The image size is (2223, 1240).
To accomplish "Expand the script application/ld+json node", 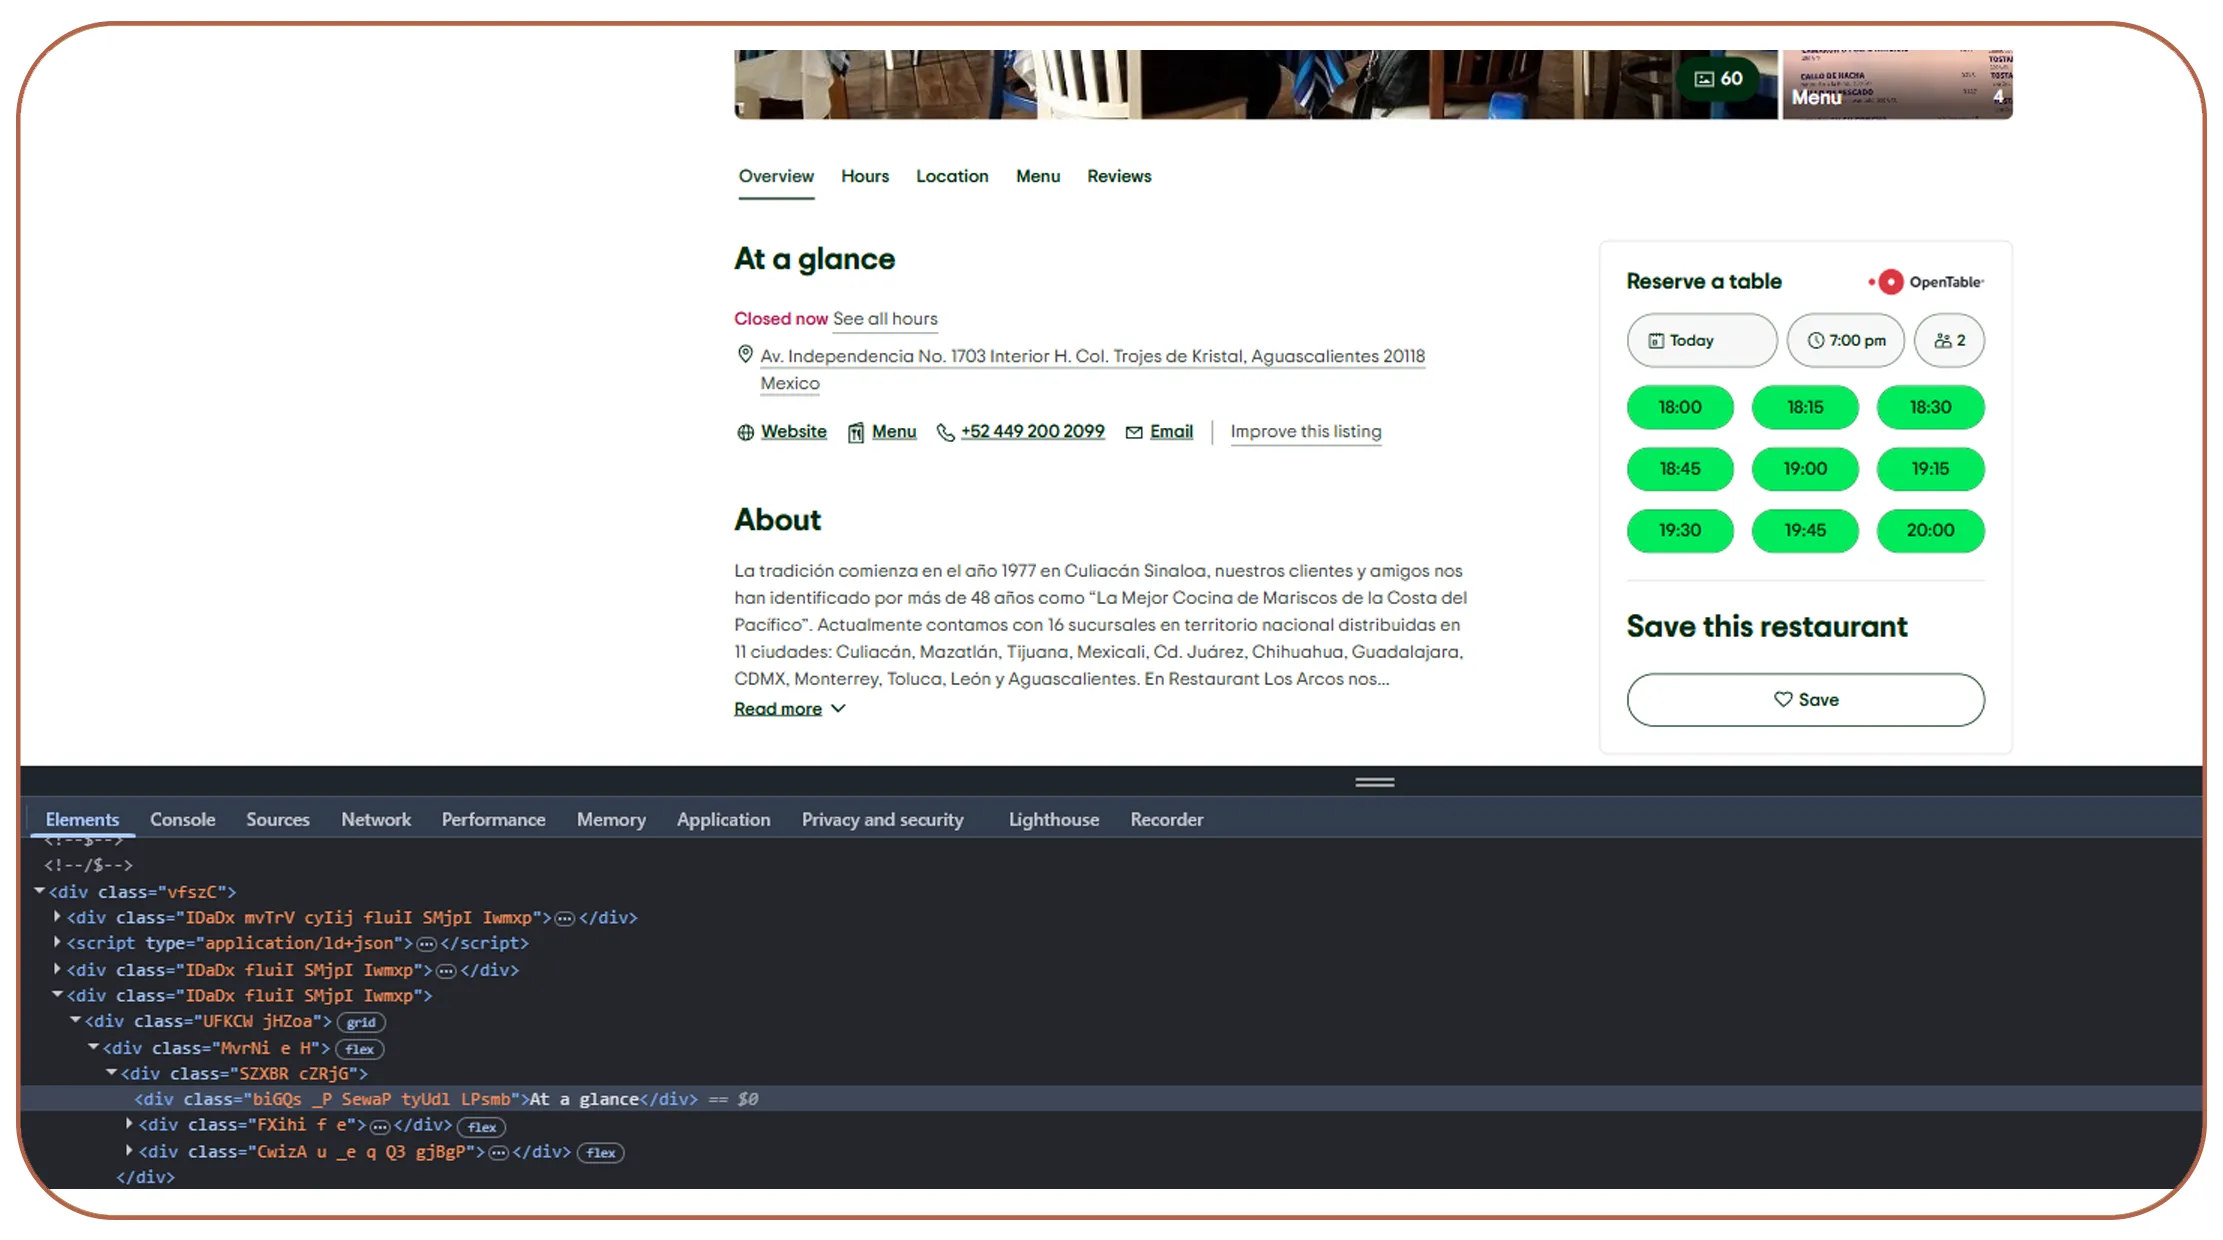I will coord(57,942).
